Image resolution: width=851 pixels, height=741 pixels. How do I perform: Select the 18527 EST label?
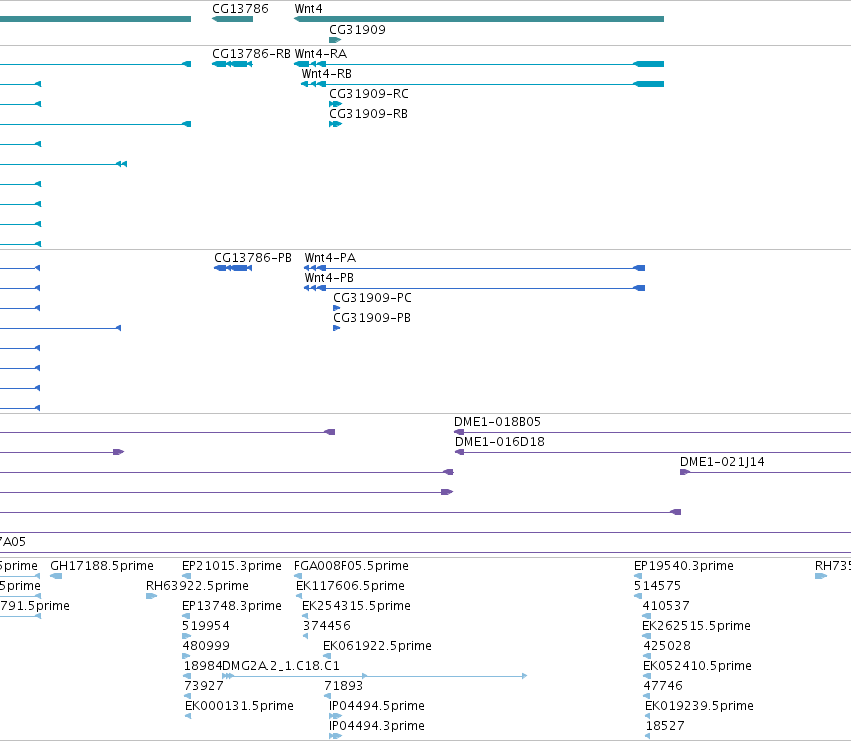tap(665, 726)
